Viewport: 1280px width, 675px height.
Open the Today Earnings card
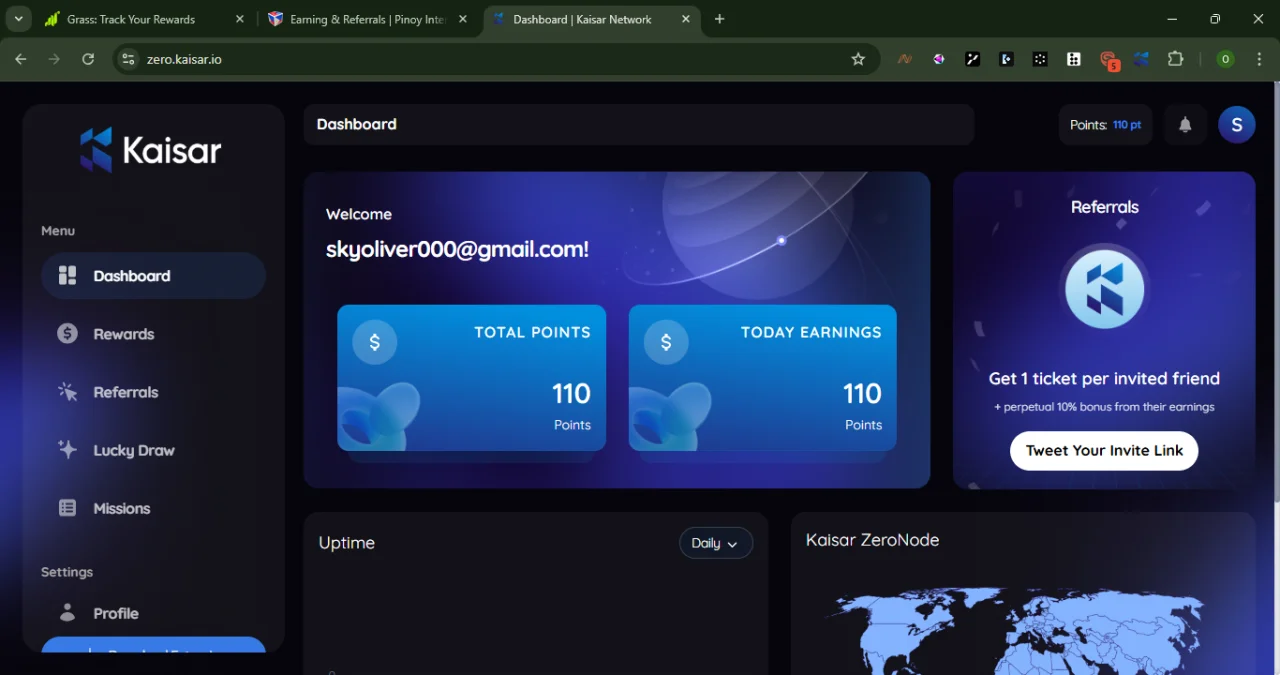click(762, 378)
